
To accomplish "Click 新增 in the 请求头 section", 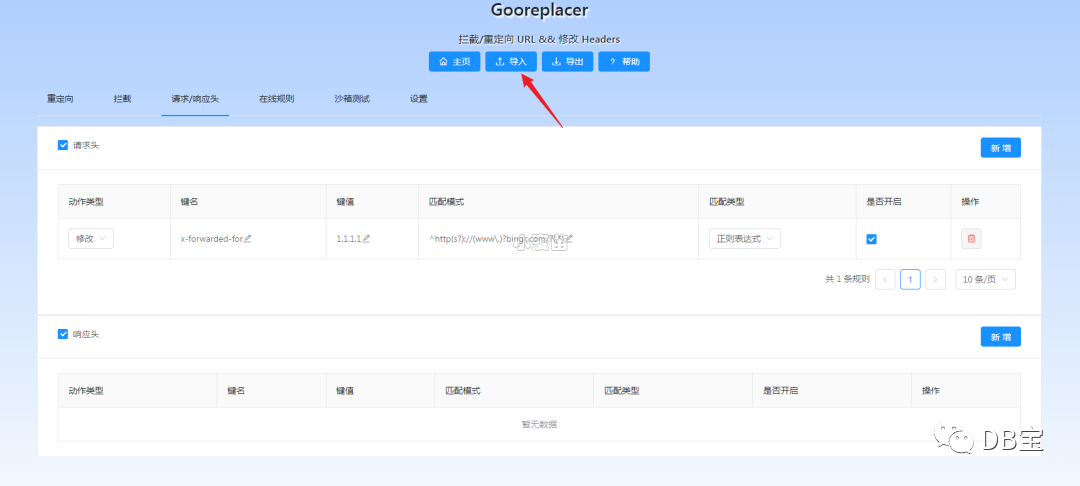I will (x=1001, y=148).
